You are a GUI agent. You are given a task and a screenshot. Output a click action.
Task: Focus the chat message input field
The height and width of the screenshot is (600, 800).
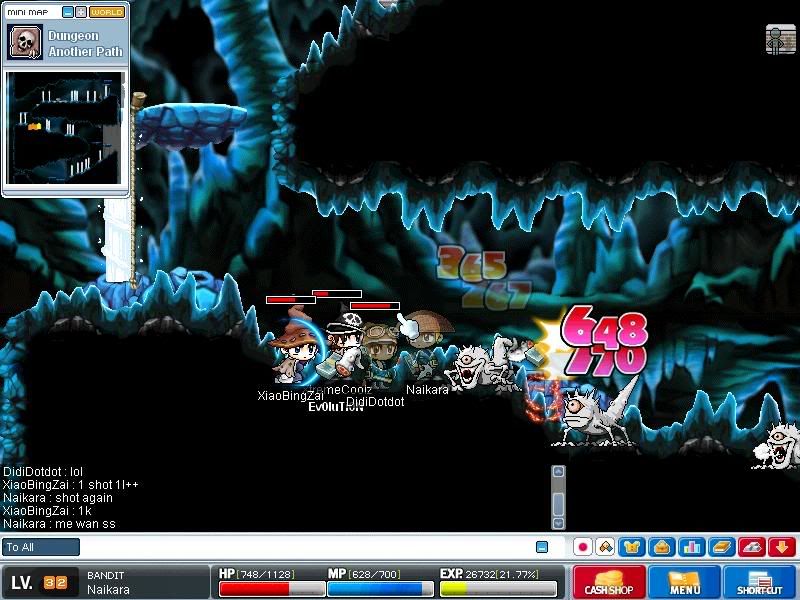pyautogui.click(x=306, y=547)
